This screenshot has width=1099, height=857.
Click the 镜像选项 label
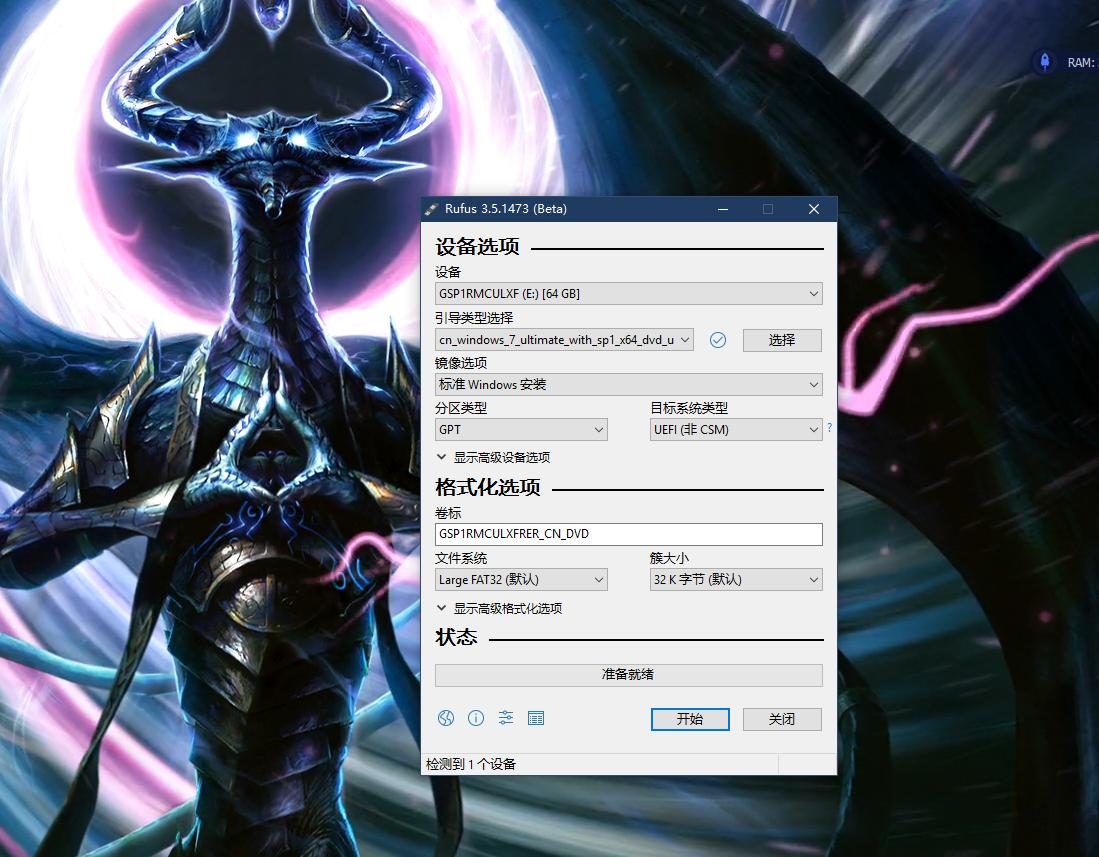(x=461, y=363)
